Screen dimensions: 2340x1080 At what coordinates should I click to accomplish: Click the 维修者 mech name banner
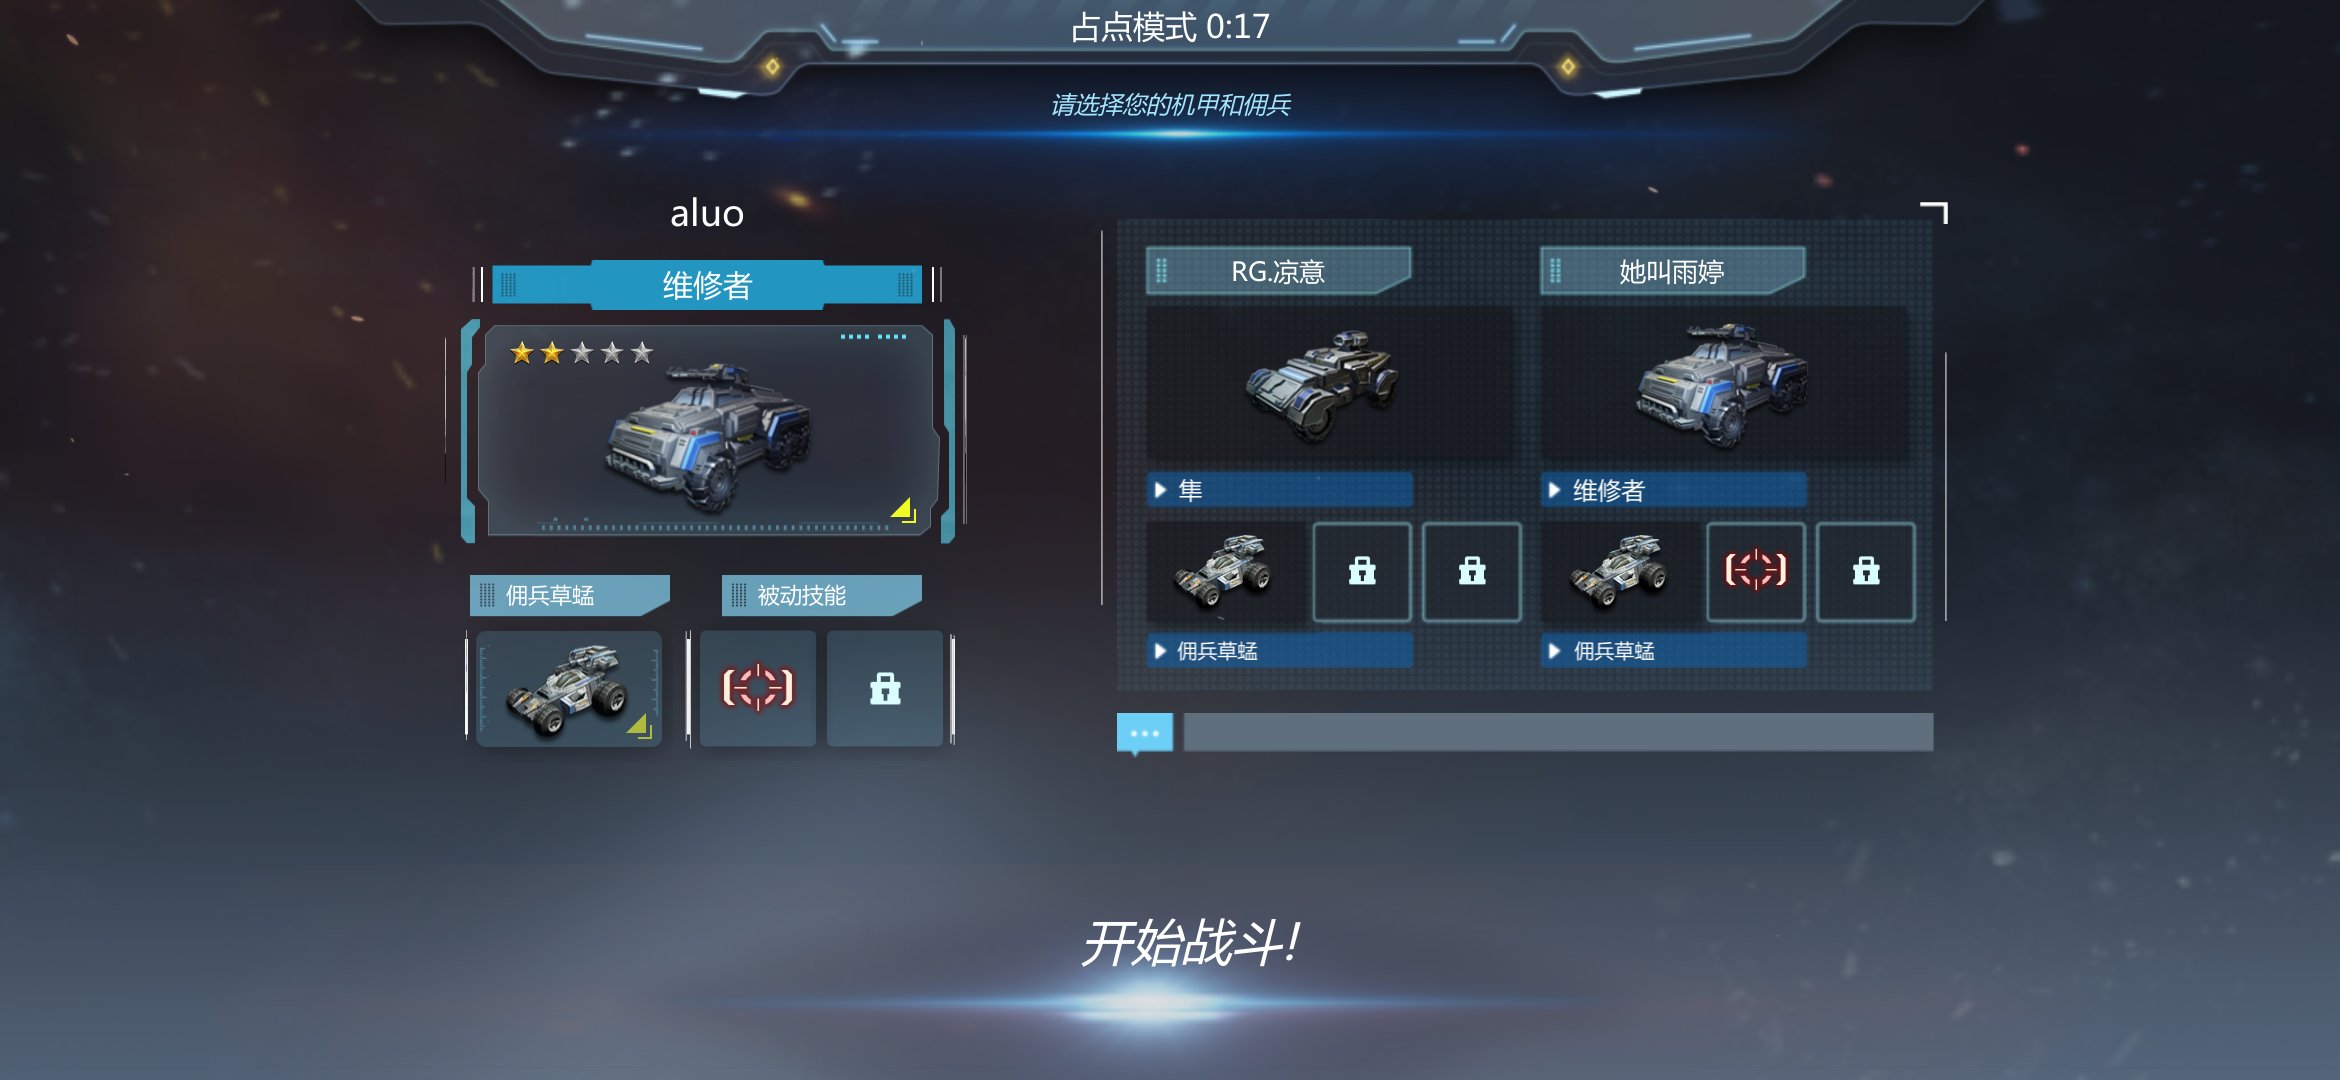707,285
